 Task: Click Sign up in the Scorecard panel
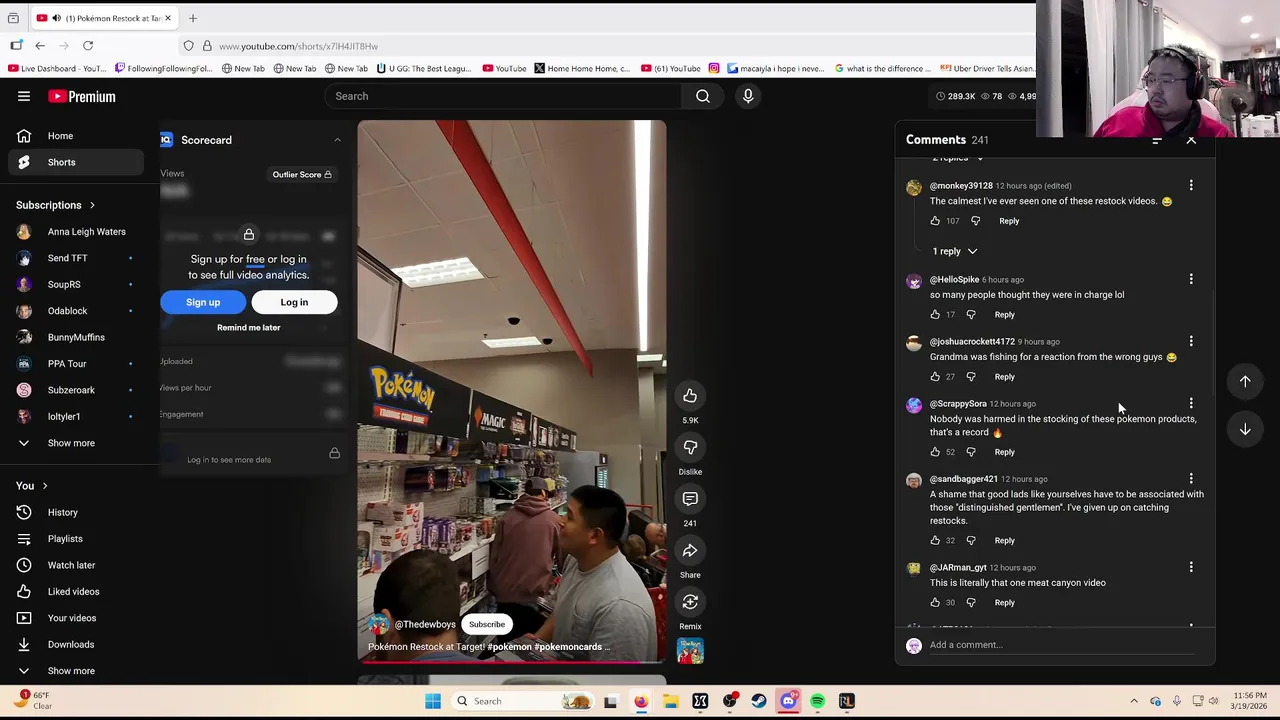pyautogui.click(x=203, y=302)
